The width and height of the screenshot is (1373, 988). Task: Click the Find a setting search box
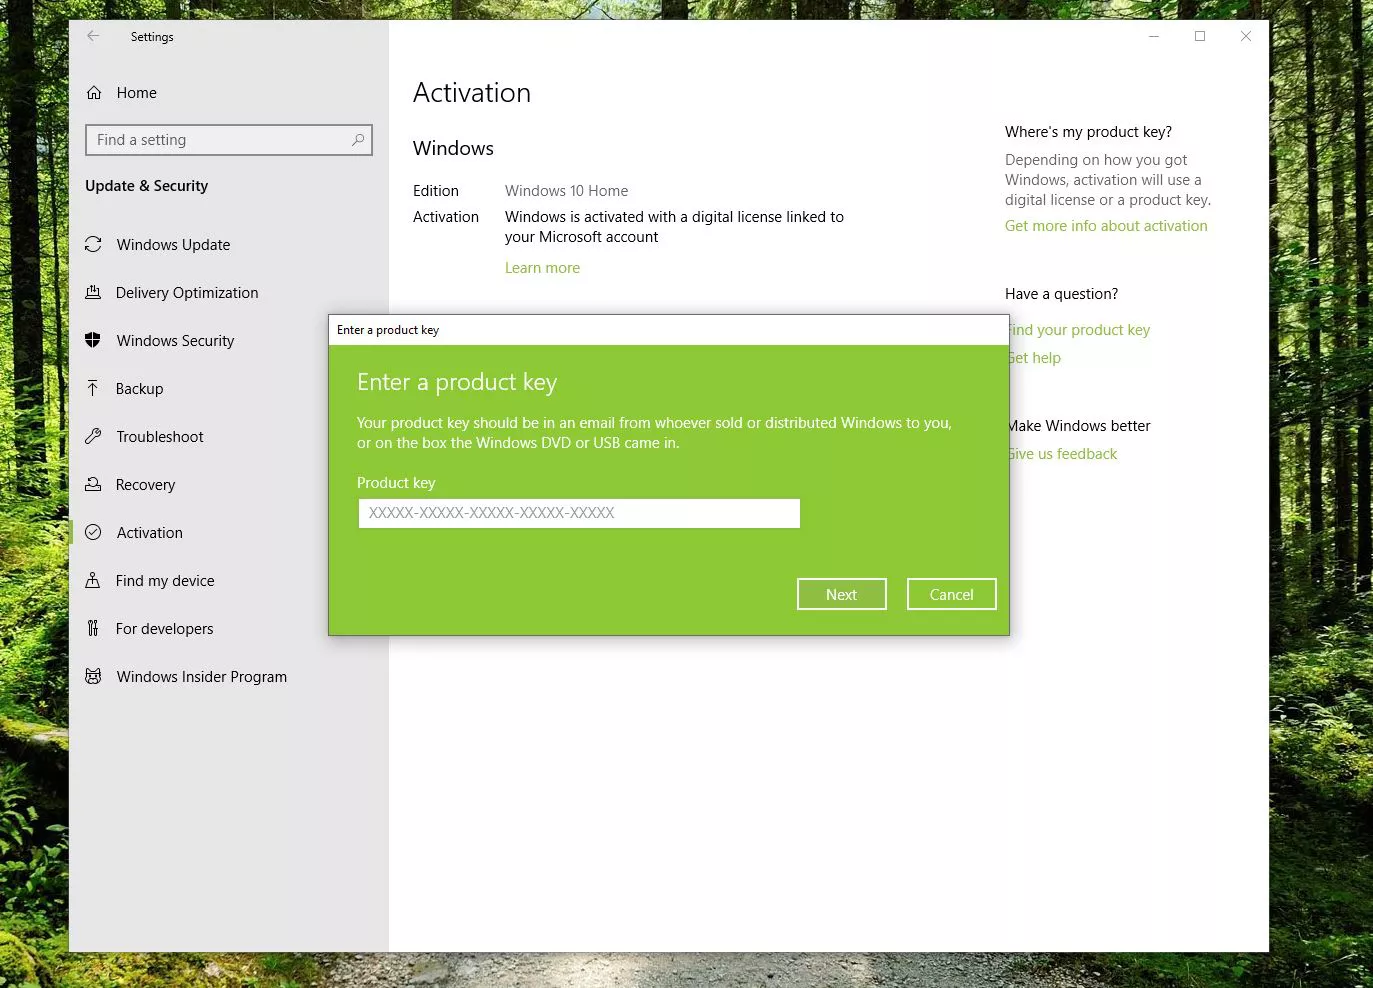tap(229, 140)
